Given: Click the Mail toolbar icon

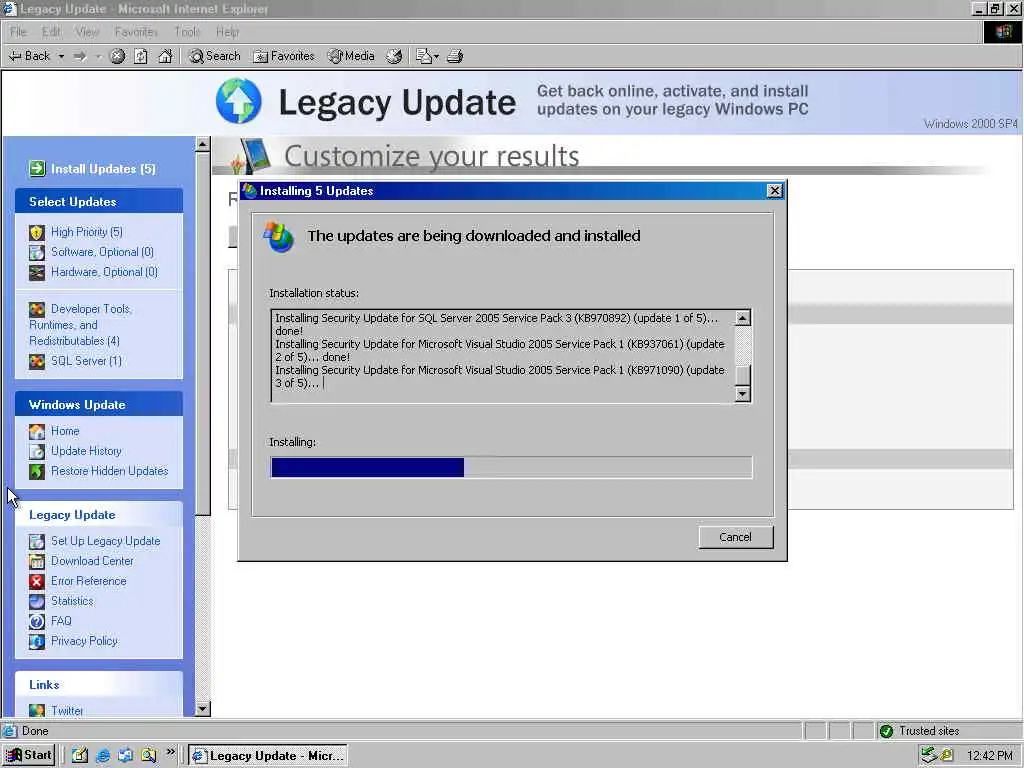Looking at the screenshot, I should (427, 57).
